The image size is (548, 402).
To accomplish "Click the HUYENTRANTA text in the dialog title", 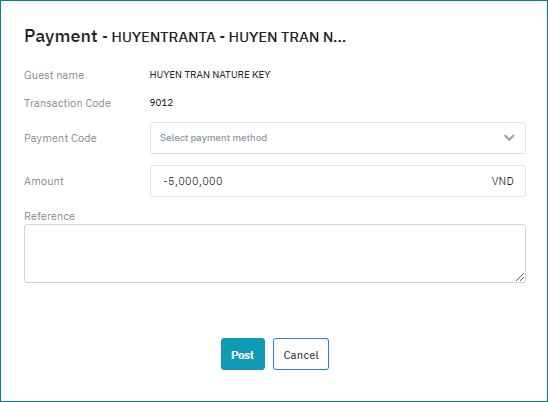I will coord(164,37).
